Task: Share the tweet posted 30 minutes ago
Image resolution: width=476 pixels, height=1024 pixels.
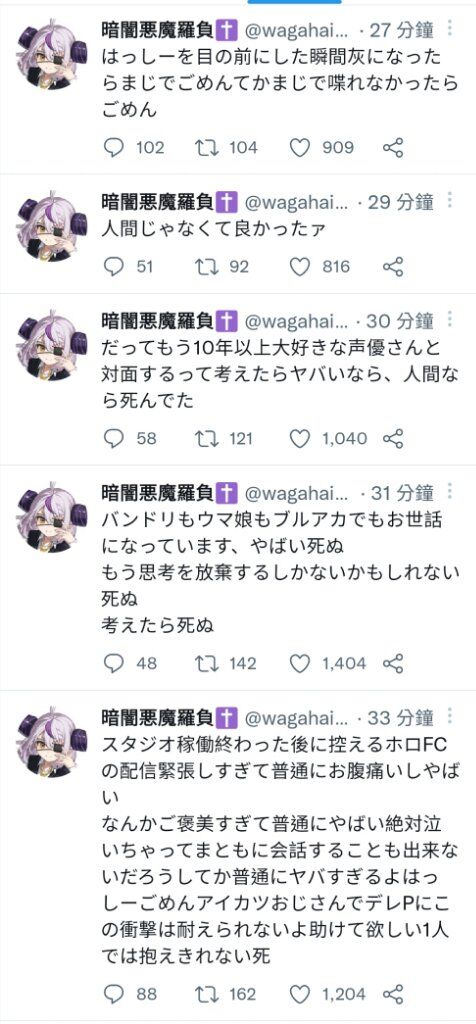Action: tap(393, 438)
